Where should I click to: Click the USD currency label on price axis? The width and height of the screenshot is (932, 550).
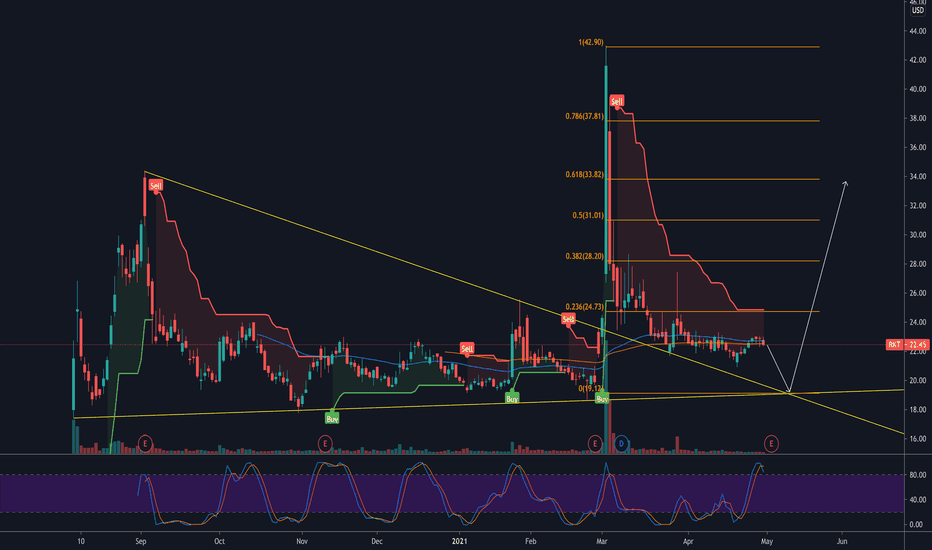point(918,11)
